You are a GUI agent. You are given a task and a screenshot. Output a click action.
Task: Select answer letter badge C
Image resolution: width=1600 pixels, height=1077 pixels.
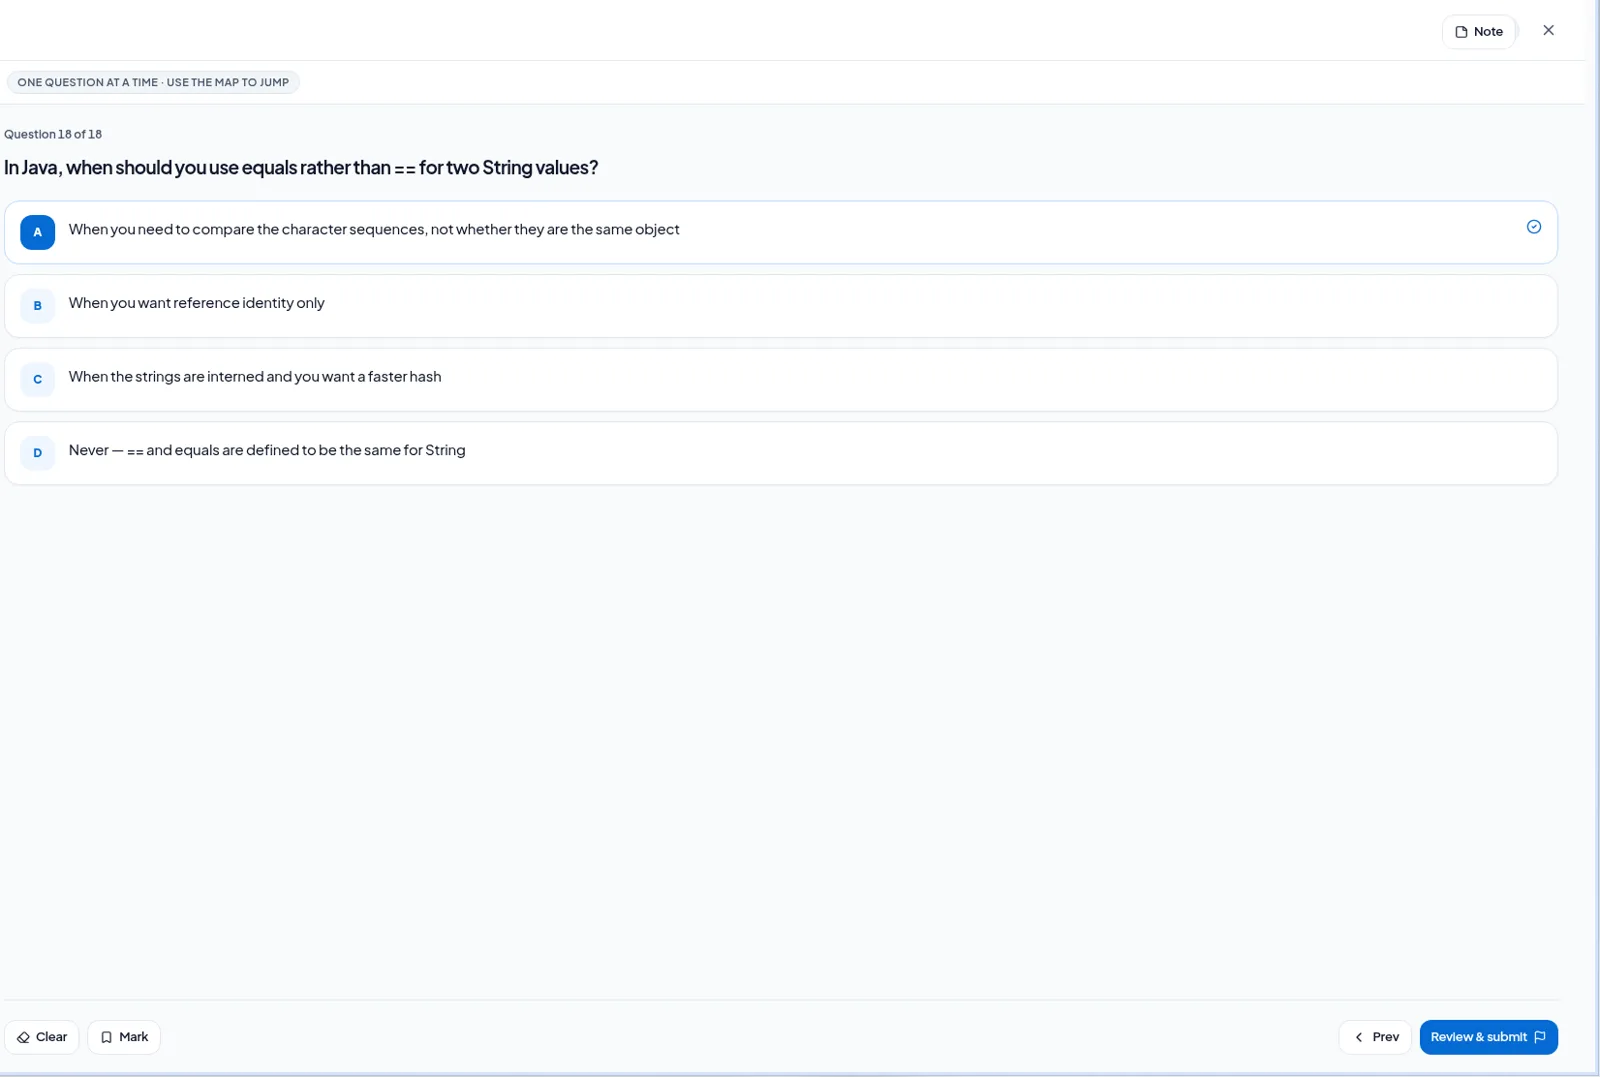pyautogui.click(x=38, y=380)
